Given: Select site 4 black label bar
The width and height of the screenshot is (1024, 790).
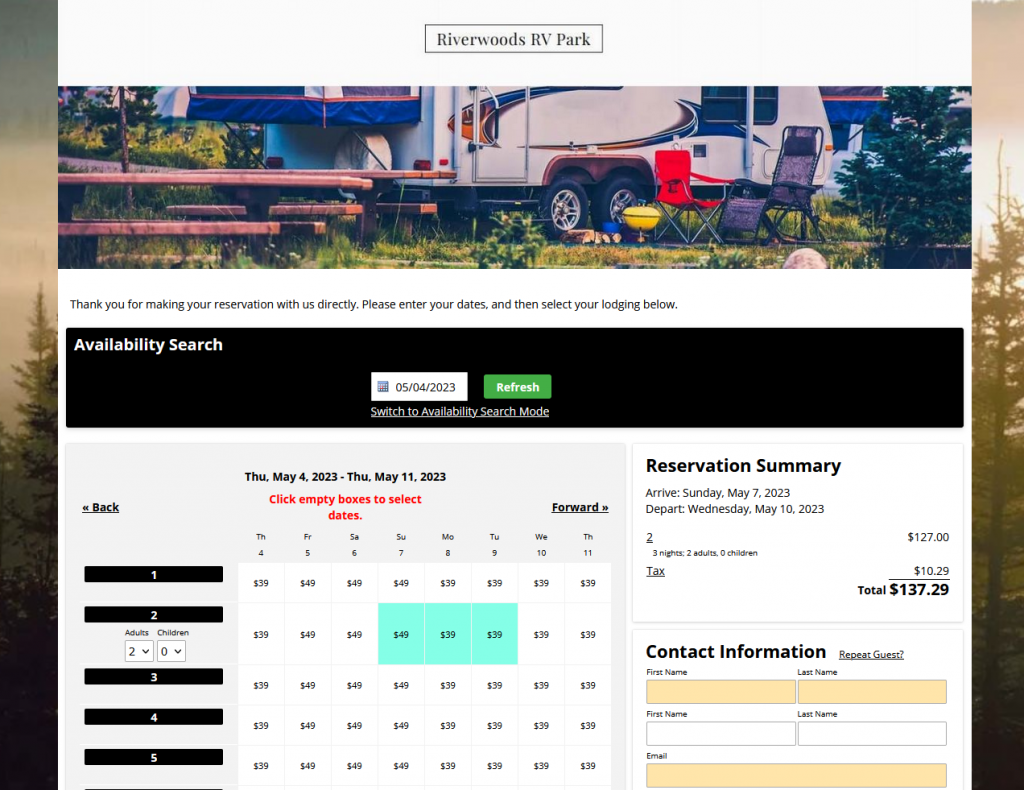Looking at the screenshot, I should (153, 717).
